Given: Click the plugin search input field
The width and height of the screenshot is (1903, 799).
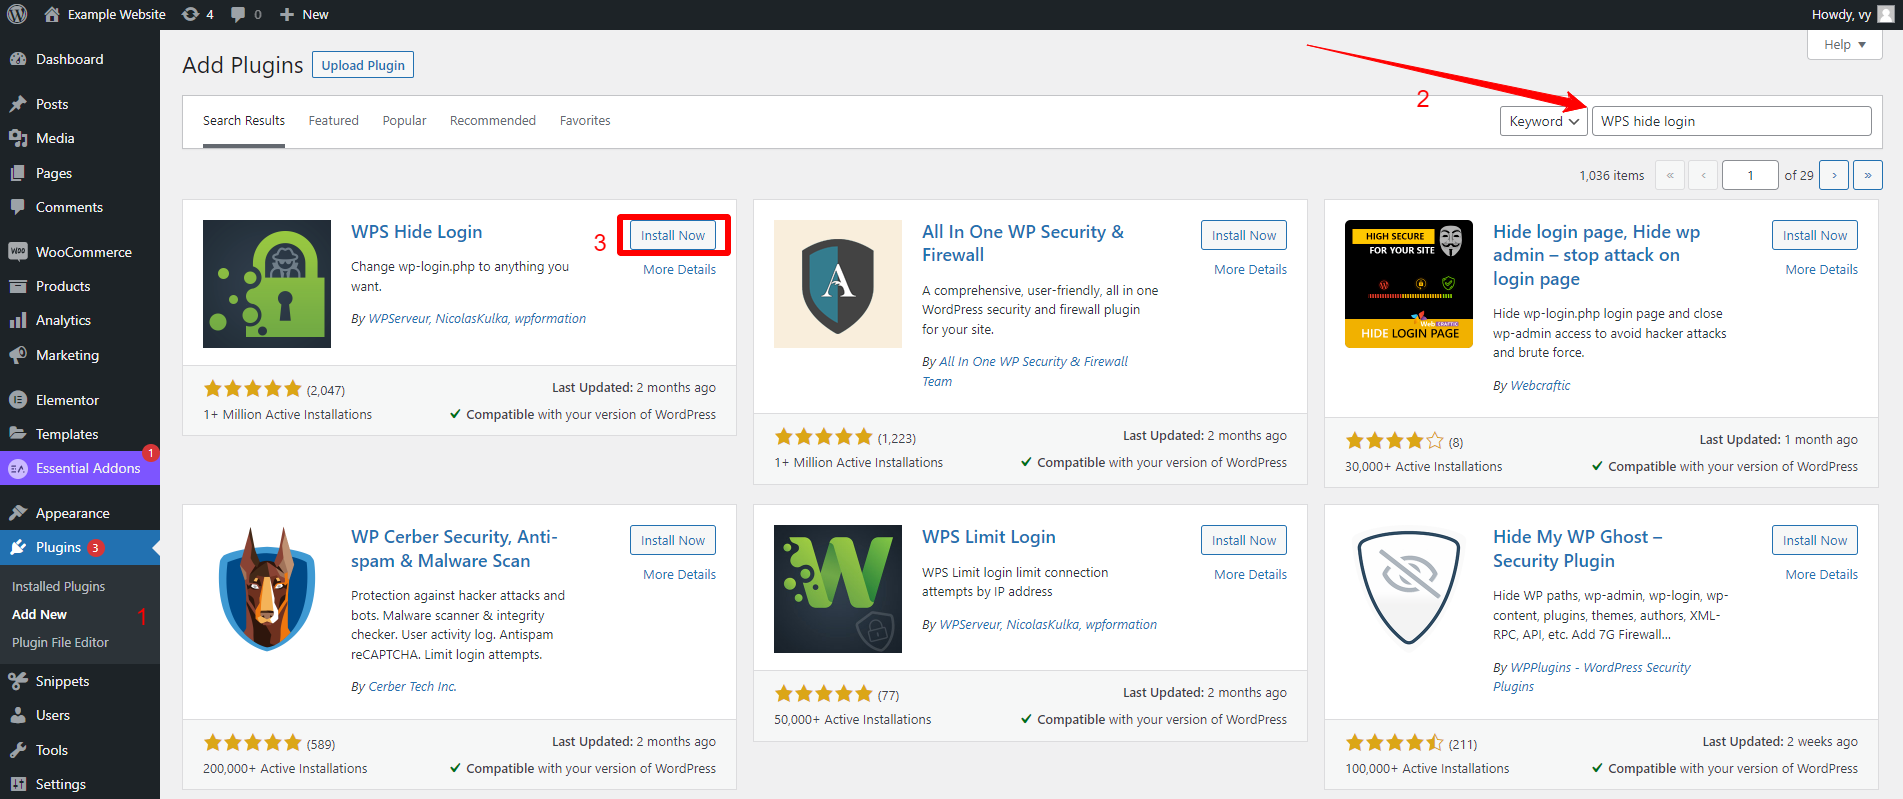Looking at the screenshot, I should pyautogui.click(x=1731, y=121).
